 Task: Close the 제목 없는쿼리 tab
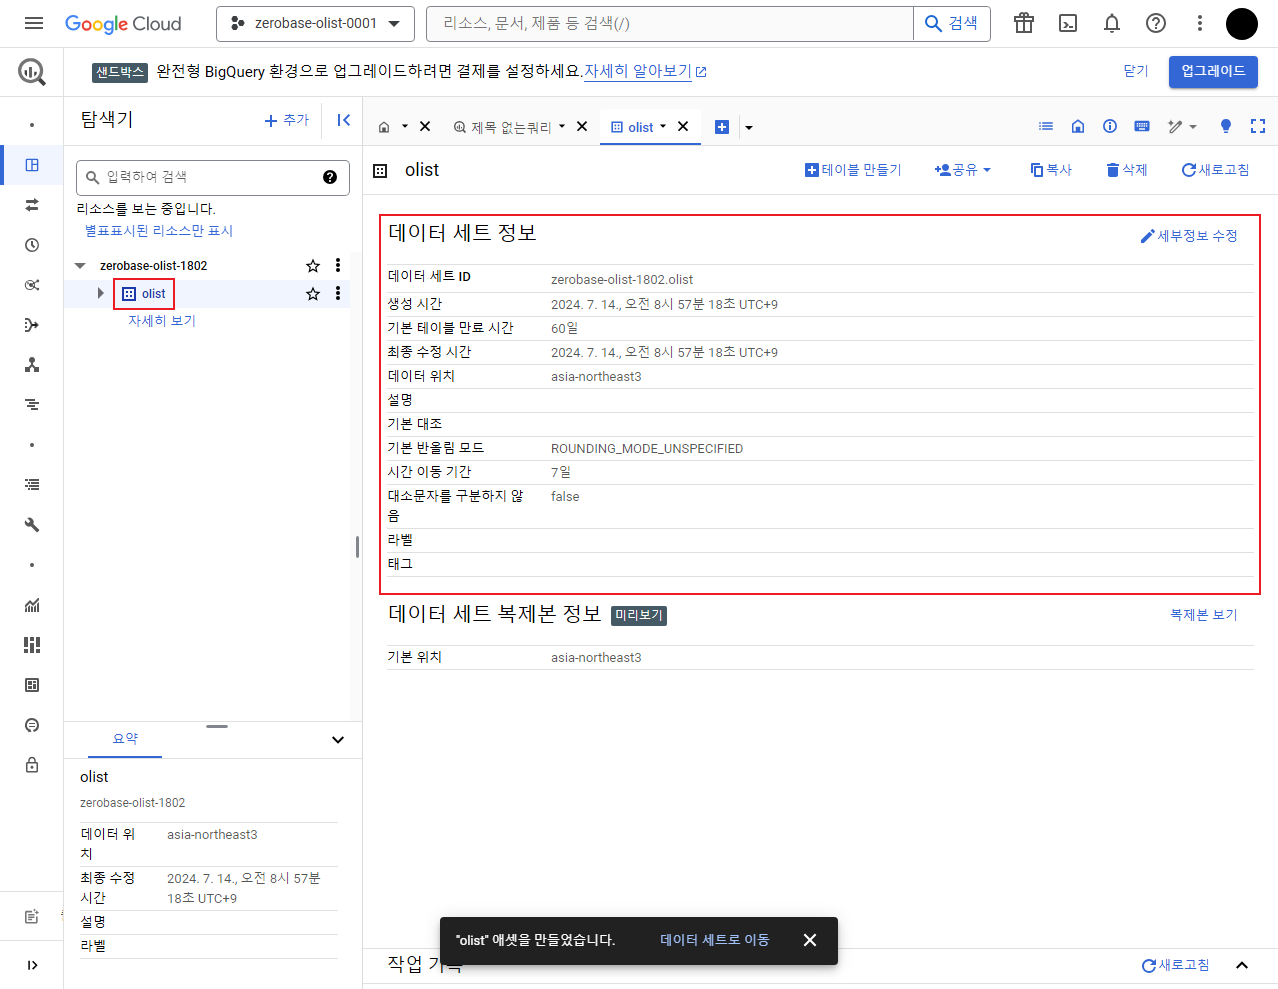click(x=582, y=127)
